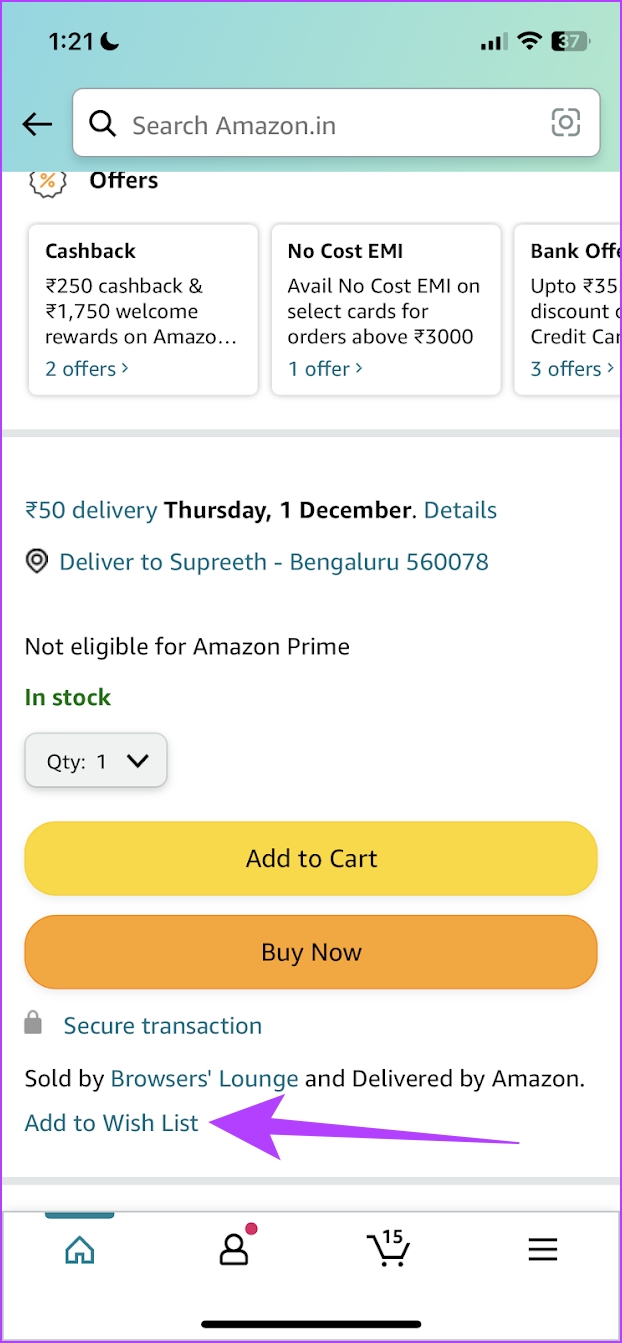Tap the delivery location pin icon
Viewport: 622px width, 1343px height.
(x=37, y=561)
